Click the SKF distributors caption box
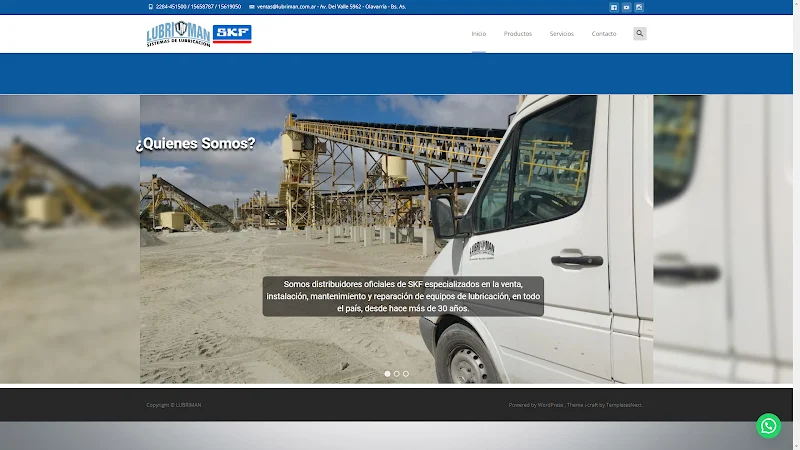The height and width of the screenshot is (450, 800). tap(403, 296)
